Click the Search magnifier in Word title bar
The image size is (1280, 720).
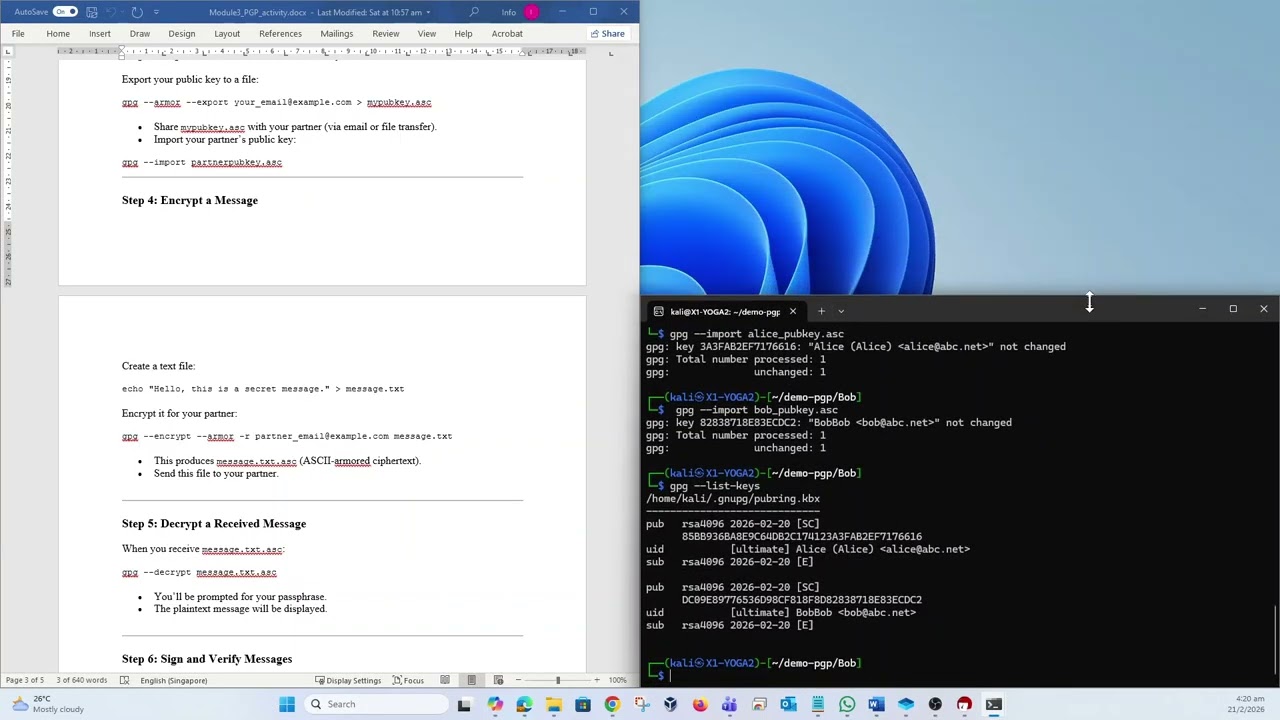pos(474,12)
